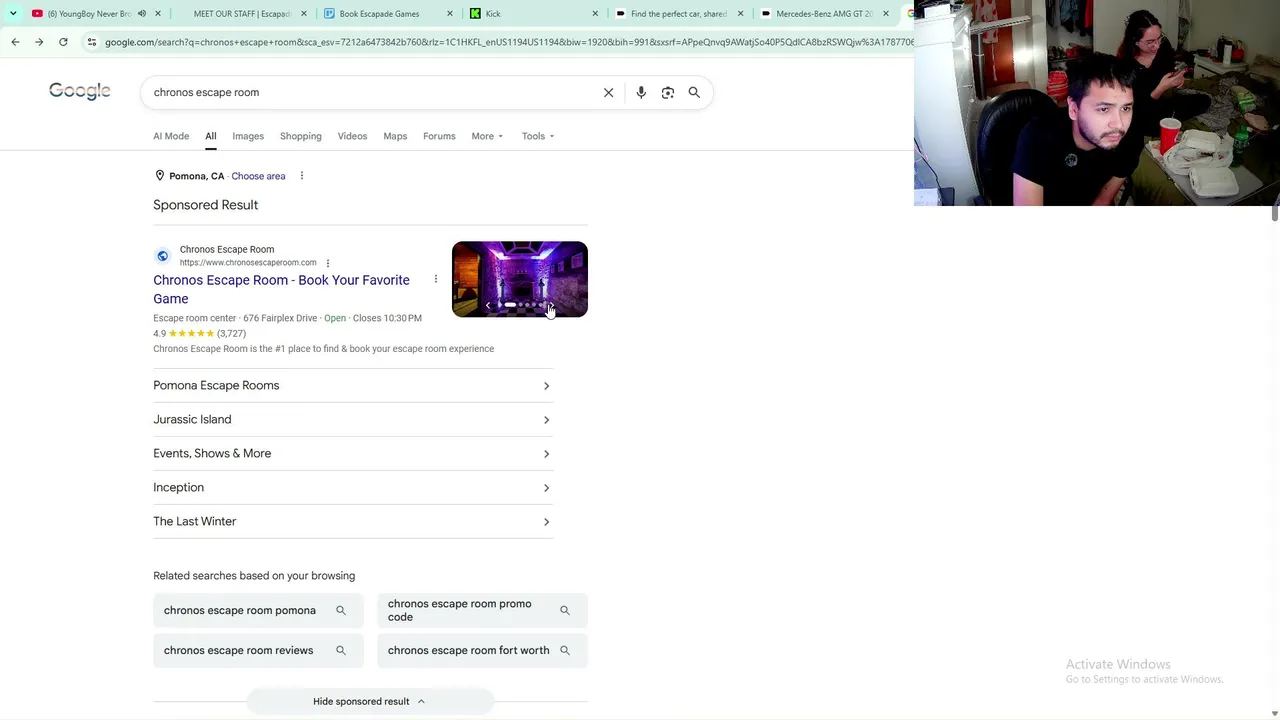The height and width of the screenshot is (720, 1280).
Task: Open search by image with the camera icon
Action: (x=668, y=92)
